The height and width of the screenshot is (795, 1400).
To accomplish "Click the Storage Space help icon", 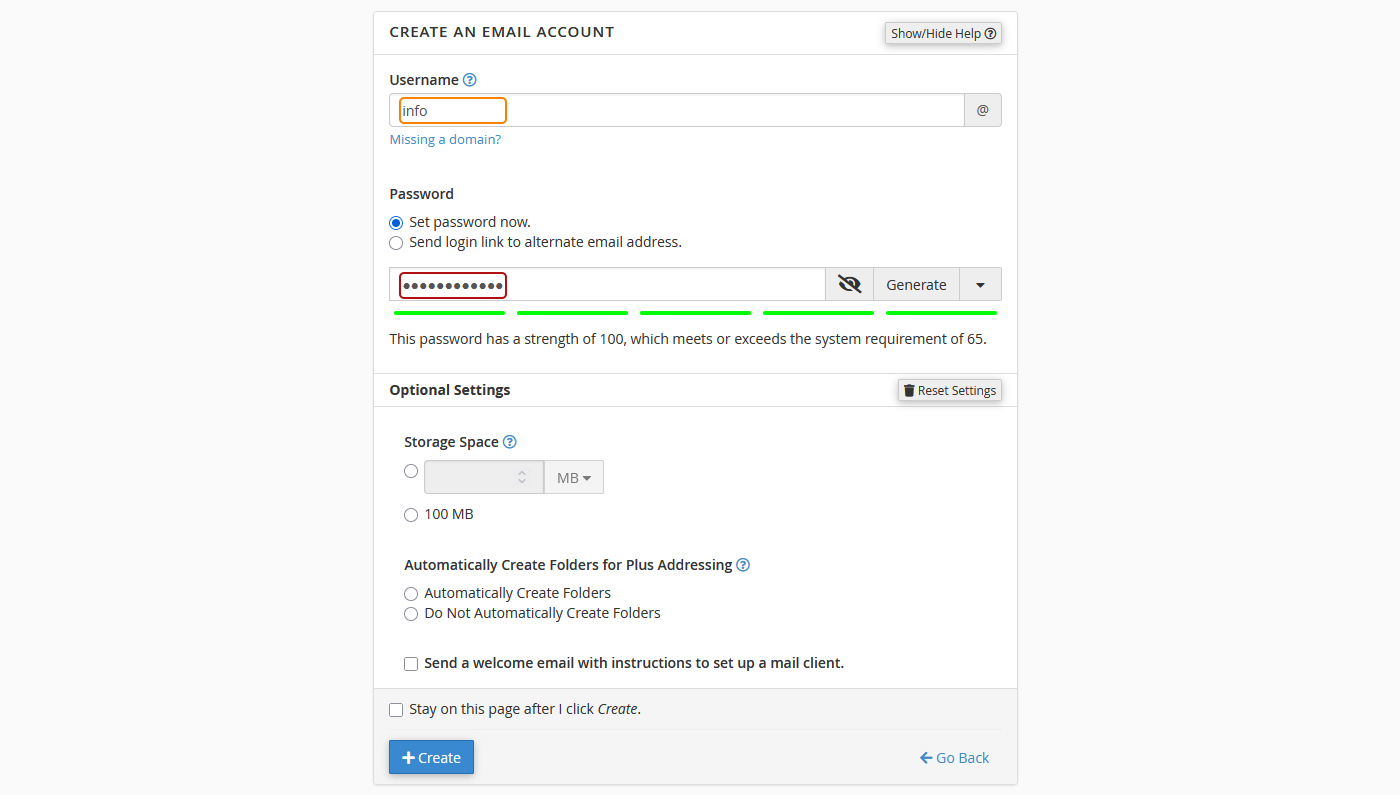I will [510, 442].
